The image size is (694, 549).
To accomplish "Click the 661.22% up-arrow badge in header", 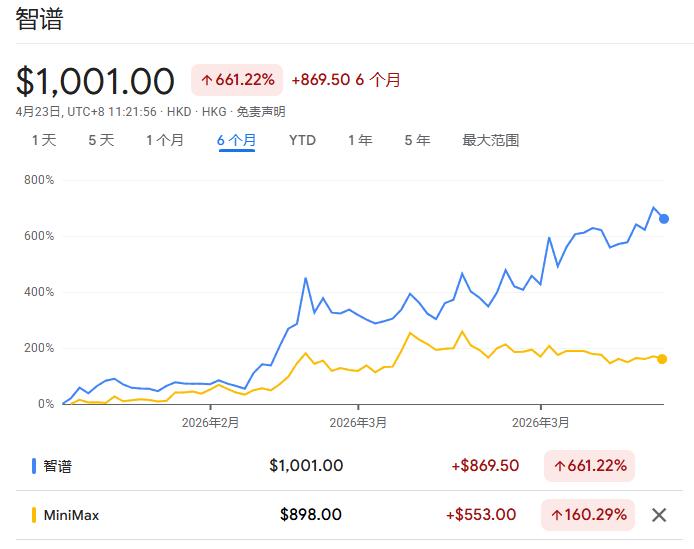I will pos(237,80).
